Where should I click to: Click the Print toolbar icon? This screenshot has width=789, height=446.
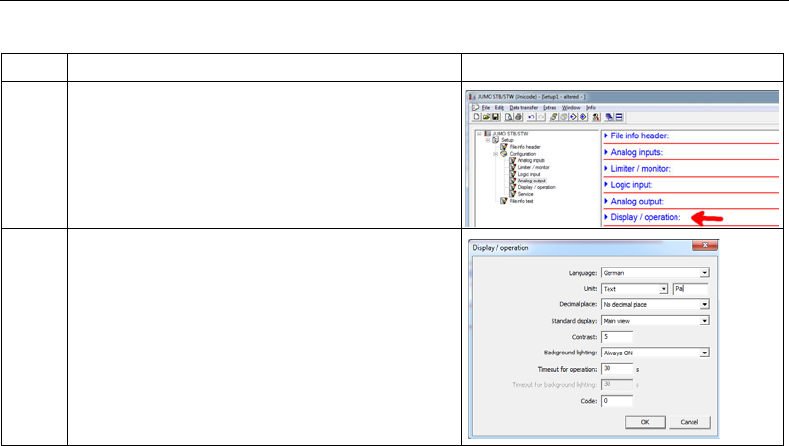point(508,116)
